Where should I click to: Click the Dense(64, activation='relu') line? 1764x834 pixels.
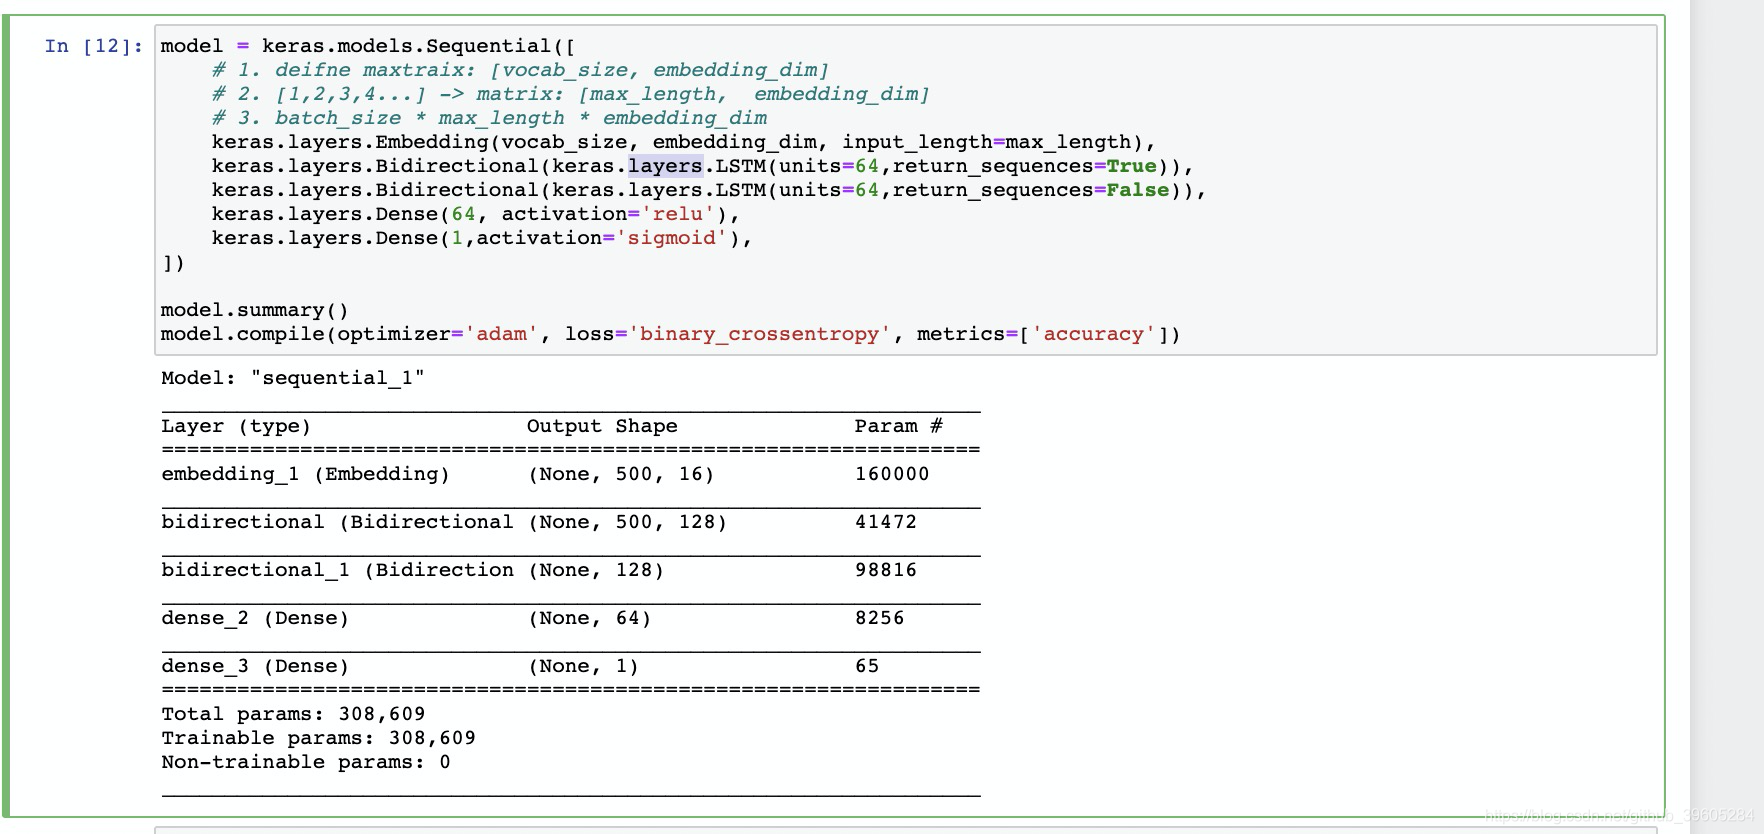[476, 214]
